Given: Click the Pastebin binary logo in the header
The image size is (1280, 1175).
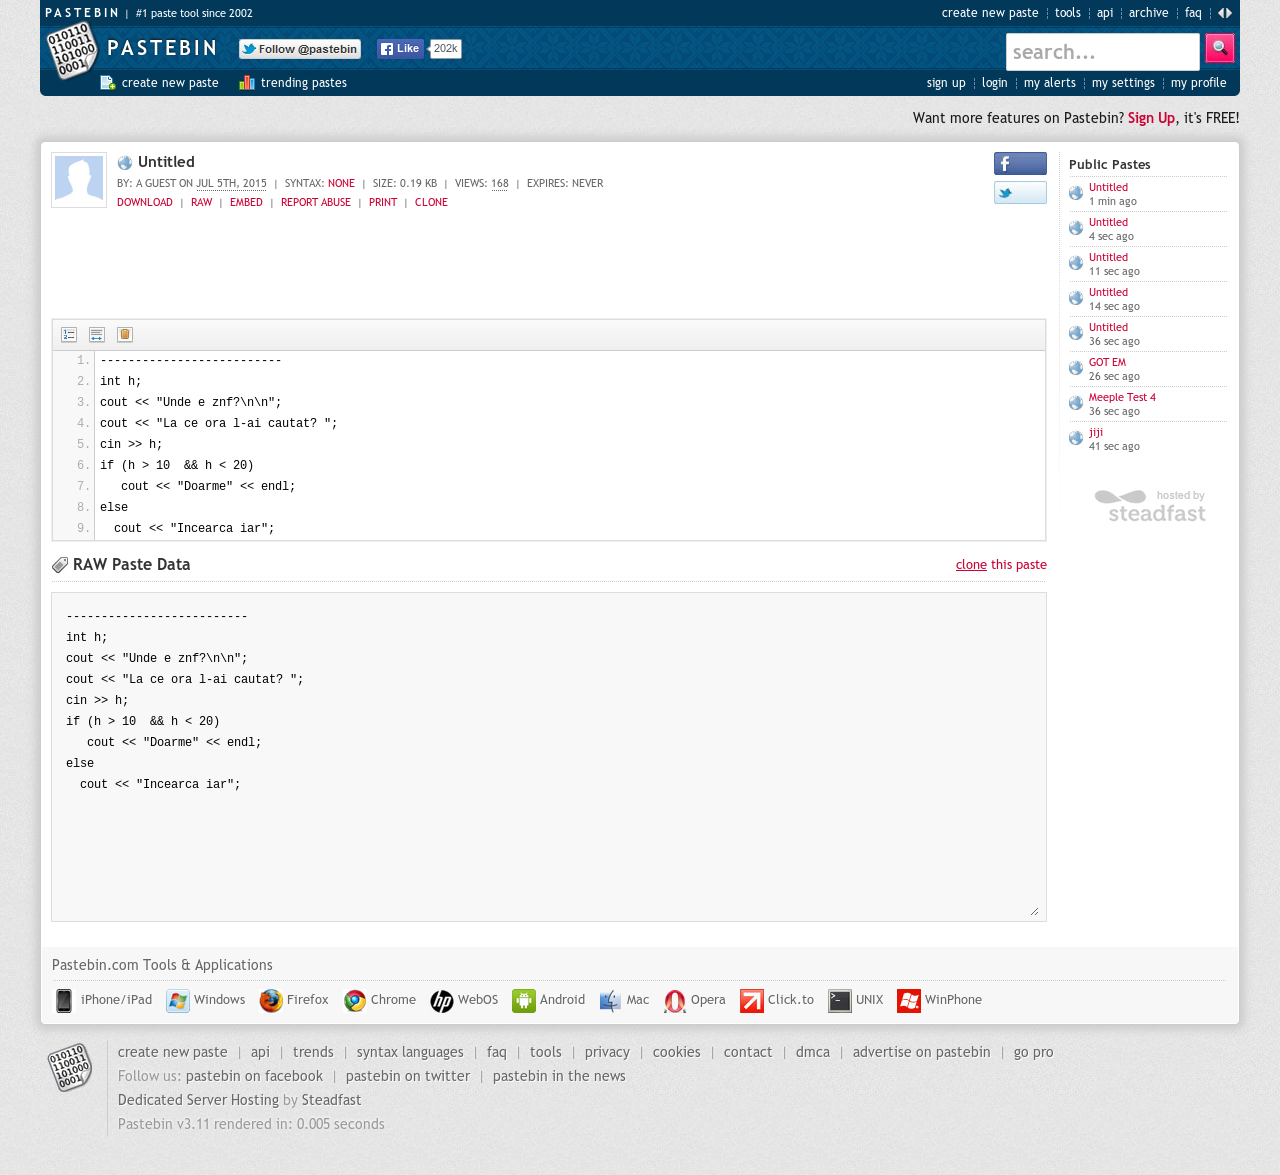Looking at the screenshot, I should [72, 50].
